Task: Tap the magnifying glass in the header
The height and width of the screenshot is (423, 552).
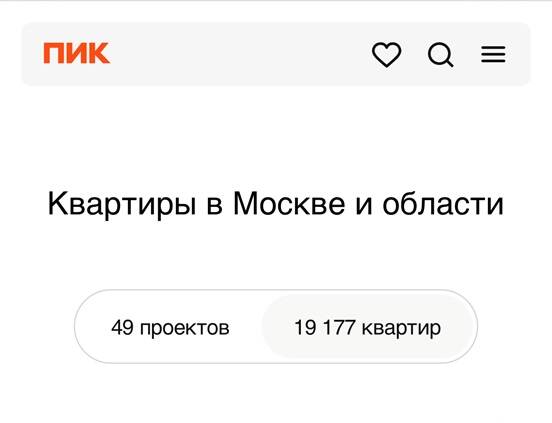Action: (x=440, y=55)
